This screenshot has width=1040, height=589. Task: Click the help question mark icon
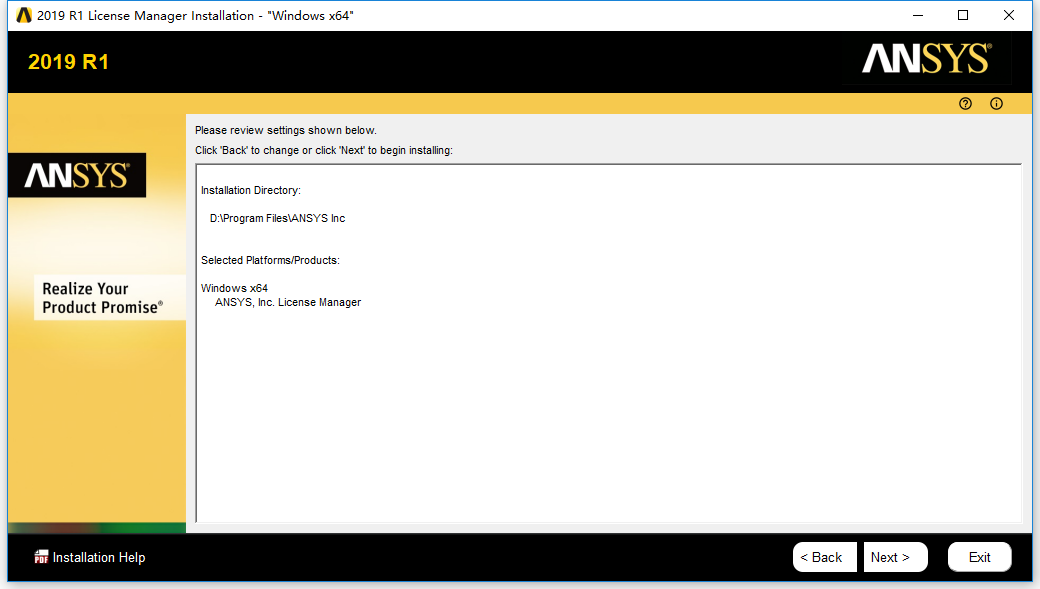965,103
